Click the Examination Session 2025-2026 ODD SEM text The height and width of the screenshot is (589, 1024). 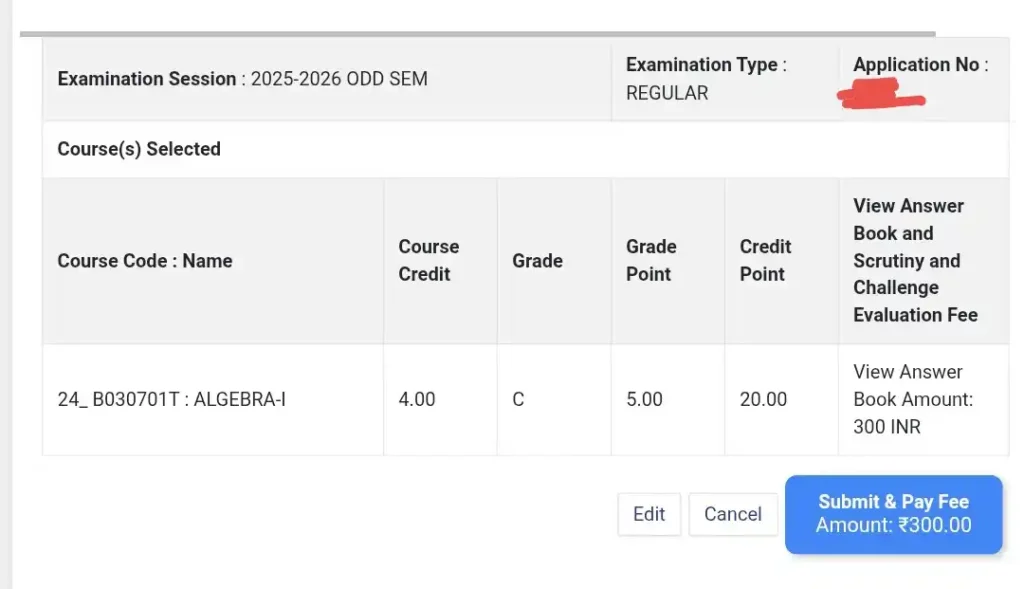pyautogui.click(x=243, y=79)
